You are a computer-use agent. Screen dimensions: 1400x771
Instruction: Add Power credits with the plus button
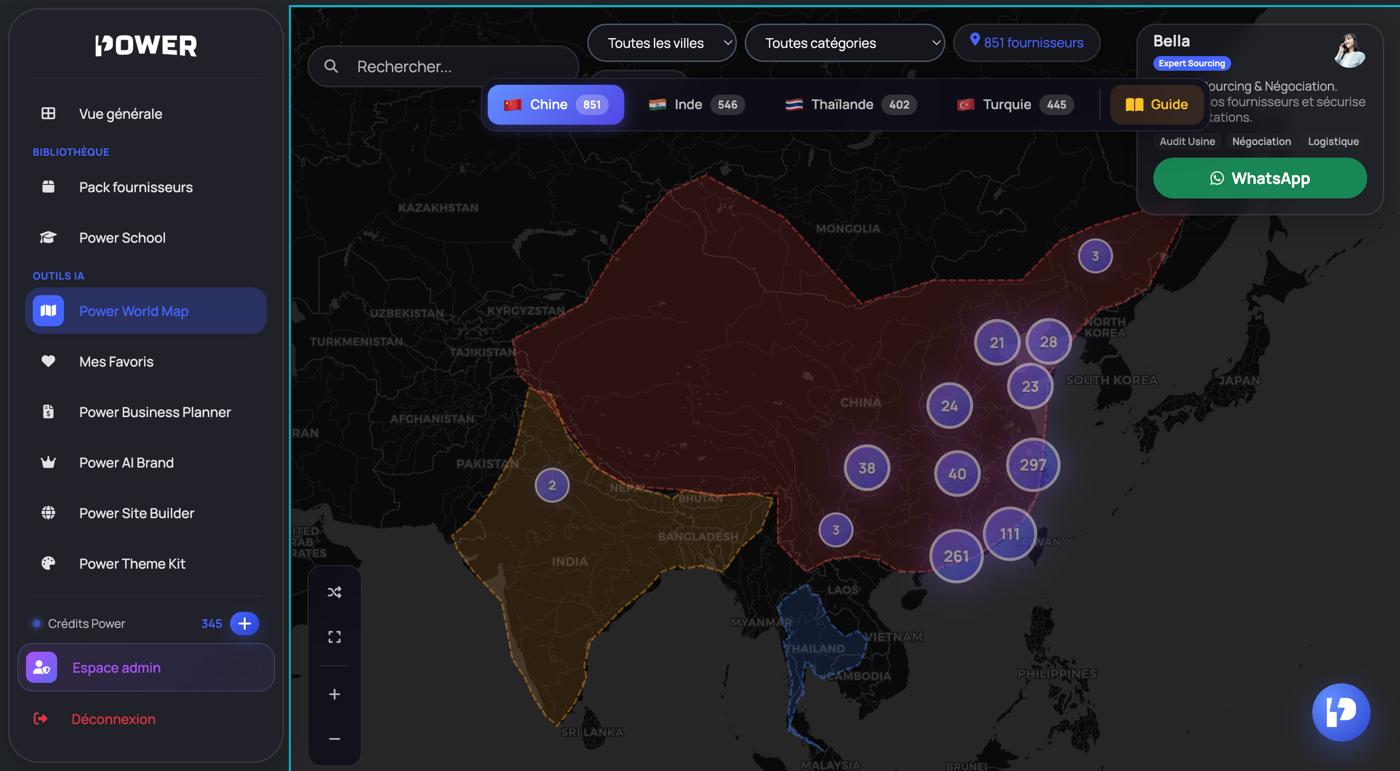244,623
